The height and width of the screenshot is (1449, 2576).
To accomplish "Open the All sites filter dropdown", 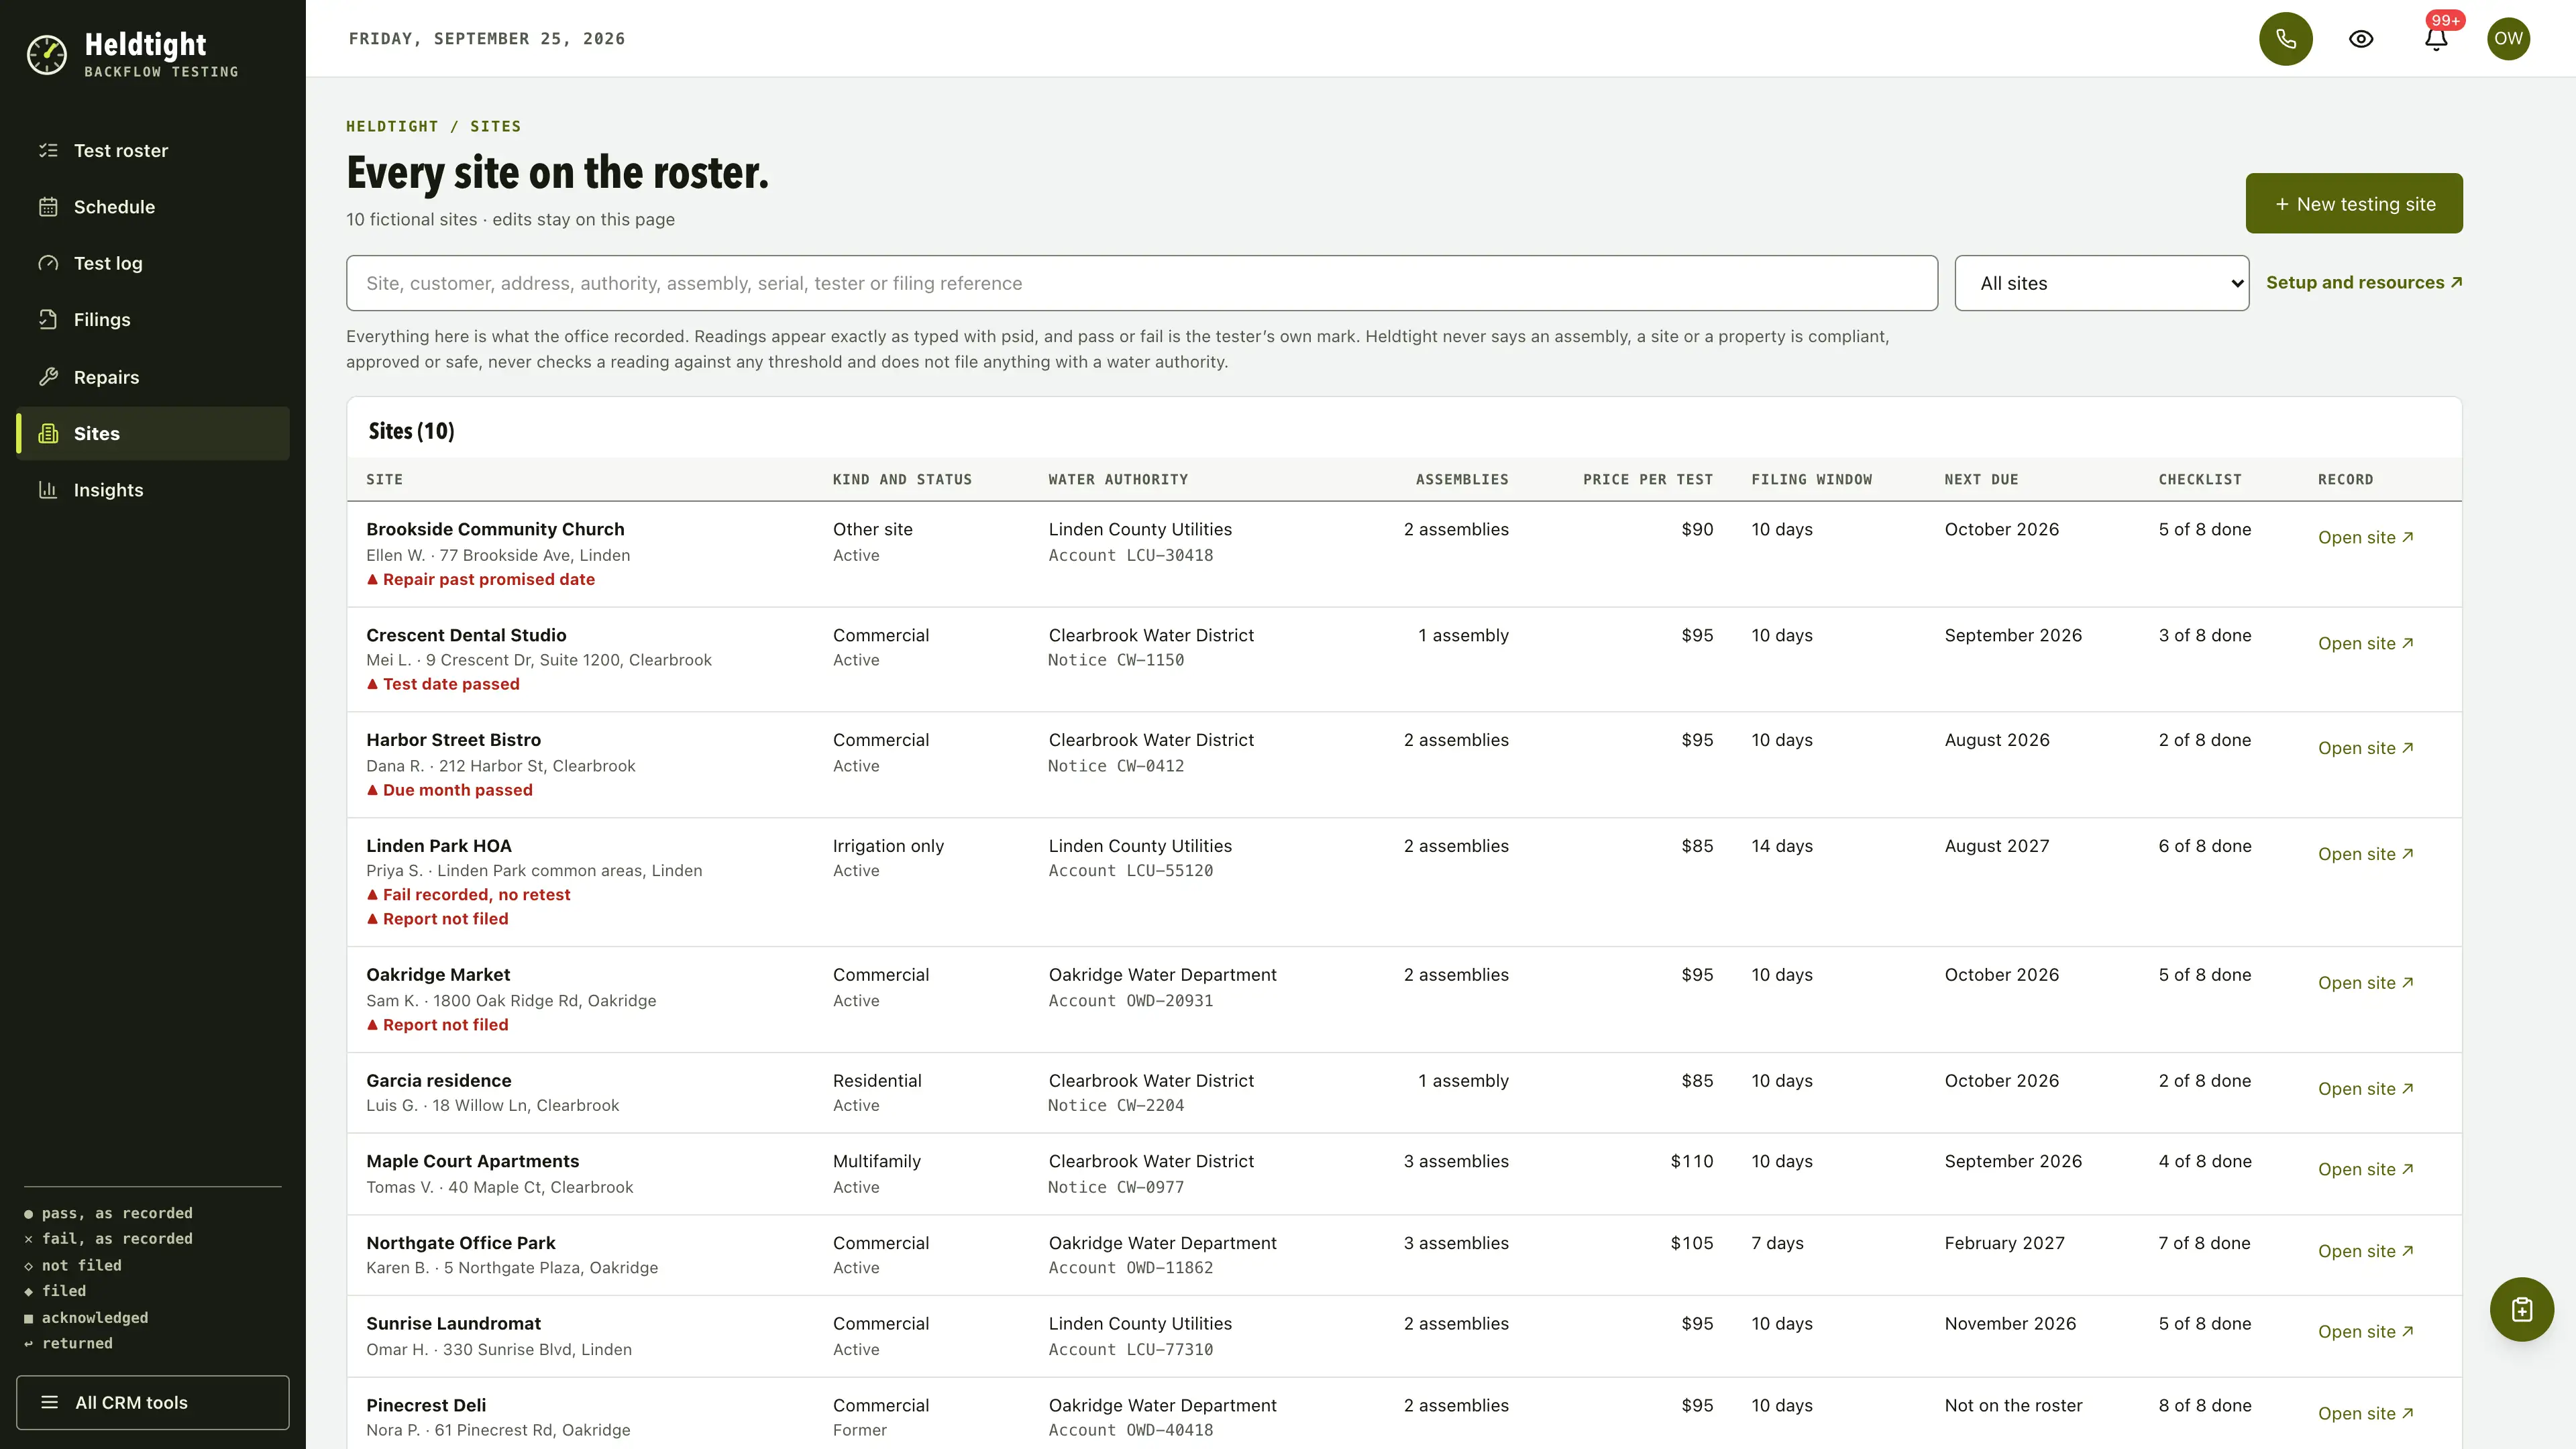I will tap(2101, 283).
